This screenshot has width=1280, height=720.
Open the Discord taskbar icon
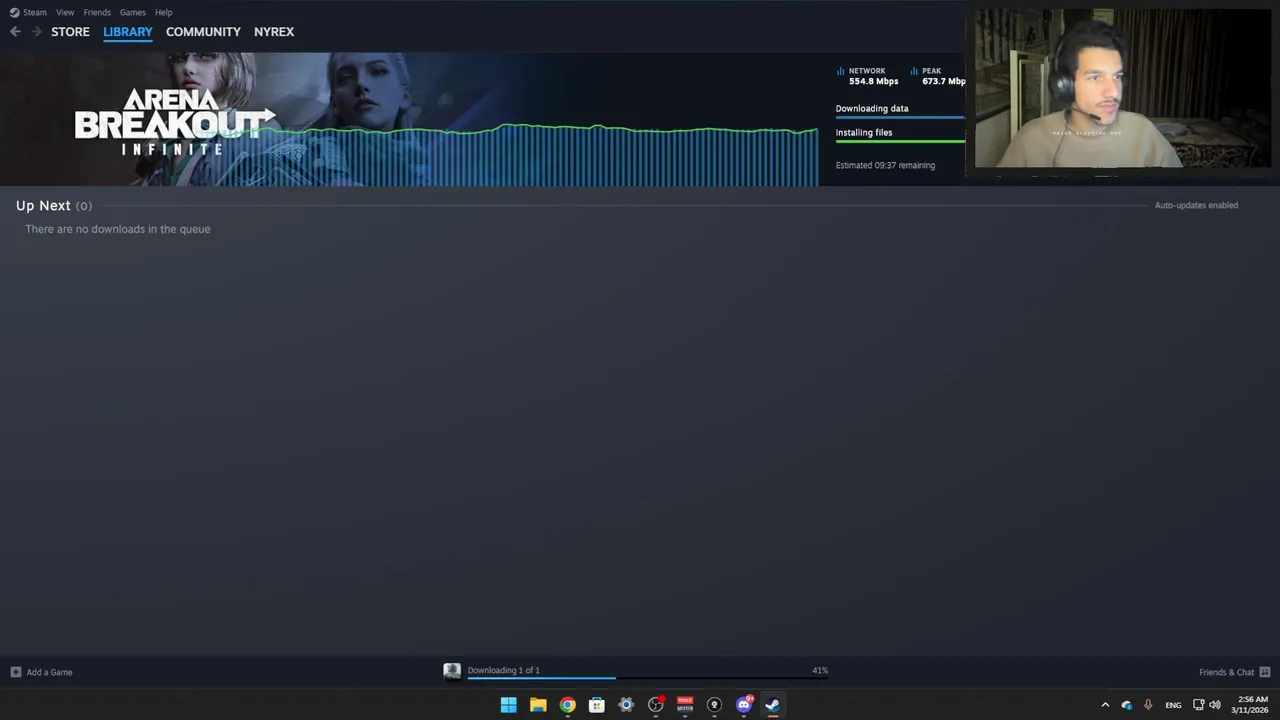coord(744,705)
